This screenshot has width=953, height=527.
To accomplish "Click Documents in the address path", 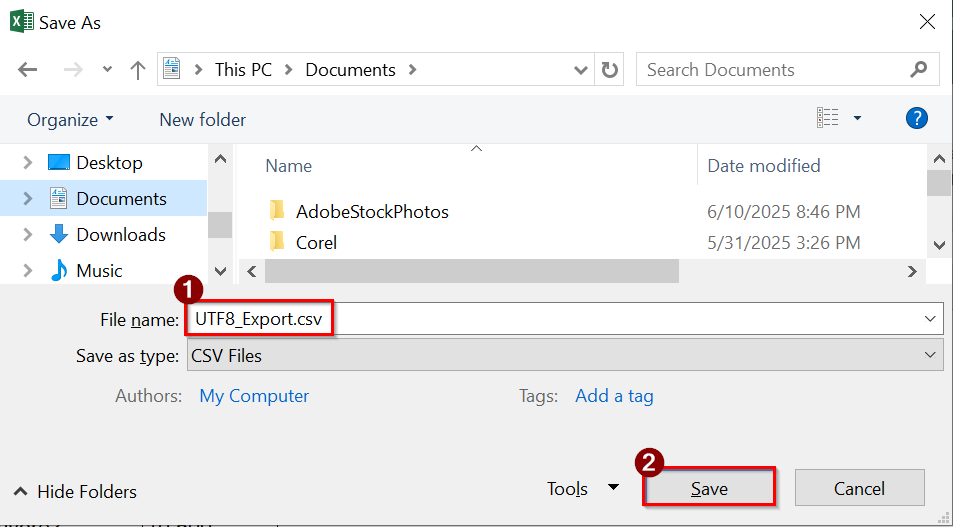I will [350, 70].
